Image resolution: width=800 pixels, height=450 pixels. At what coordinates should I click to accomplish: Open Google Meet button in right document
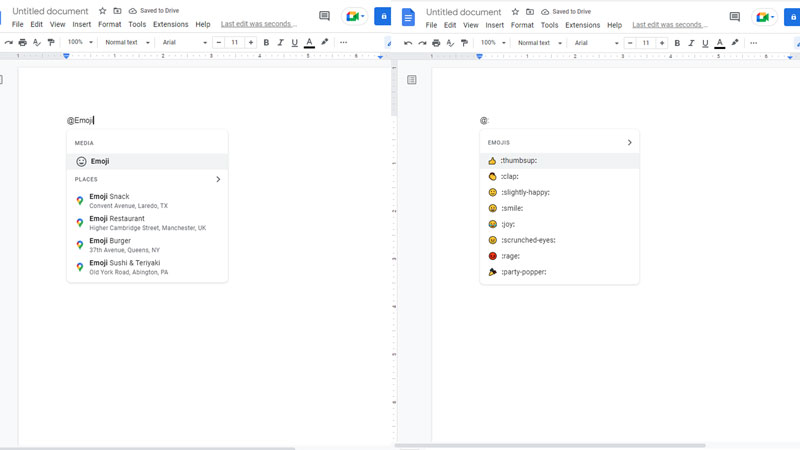(764, 17)
